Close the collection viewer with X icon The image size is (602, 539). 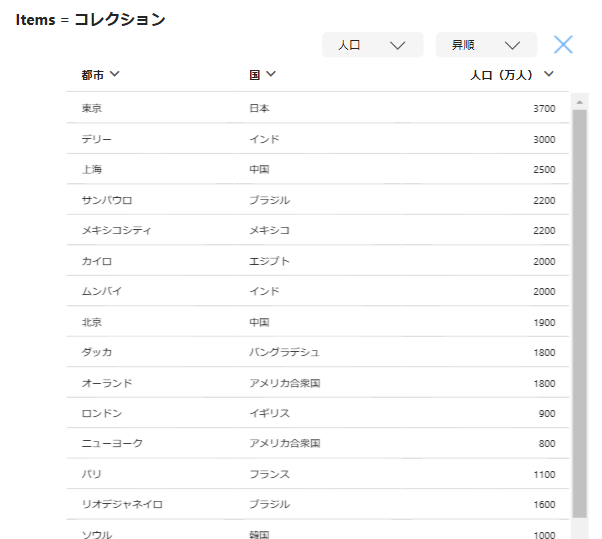(563, 45)
